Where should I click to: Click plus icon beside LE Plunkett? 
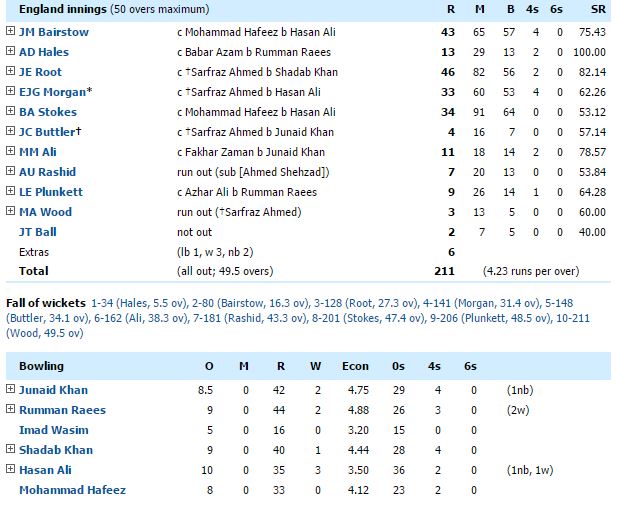pos(11,192)
